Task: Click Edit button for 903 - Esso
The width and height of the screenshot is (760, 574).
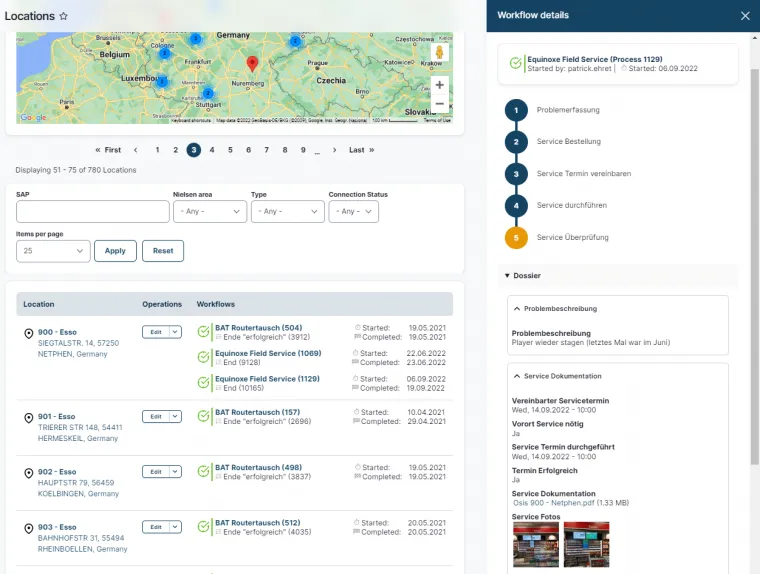Action: point(156,527)
